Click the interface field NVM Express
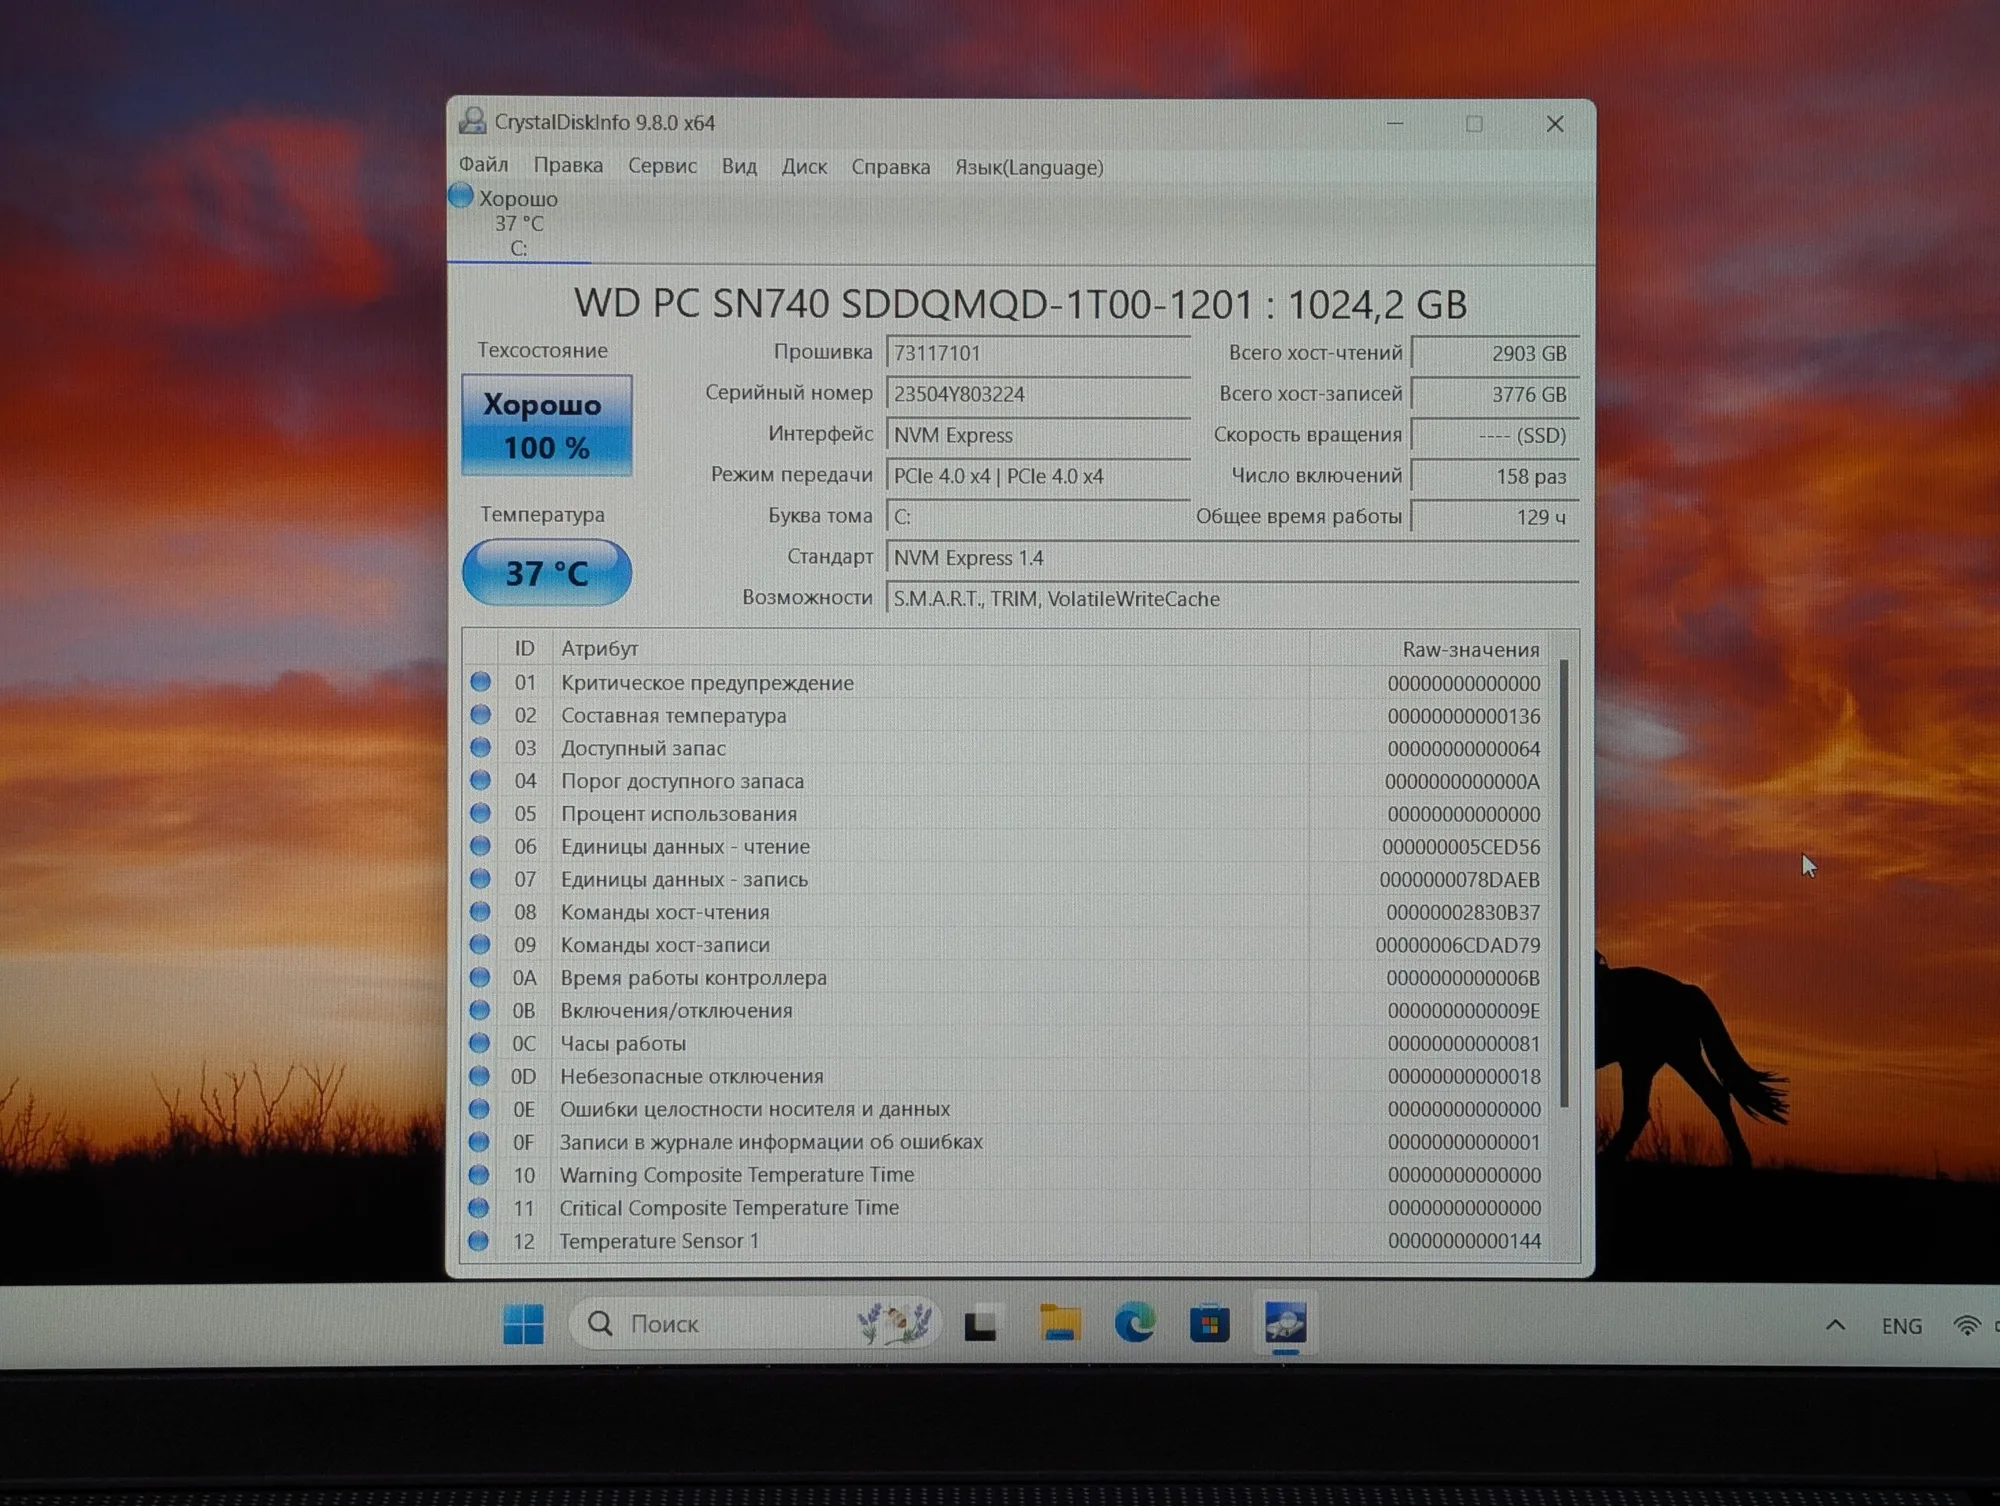Viewport: 2000px width, 1506px height. coord(1038,435)
